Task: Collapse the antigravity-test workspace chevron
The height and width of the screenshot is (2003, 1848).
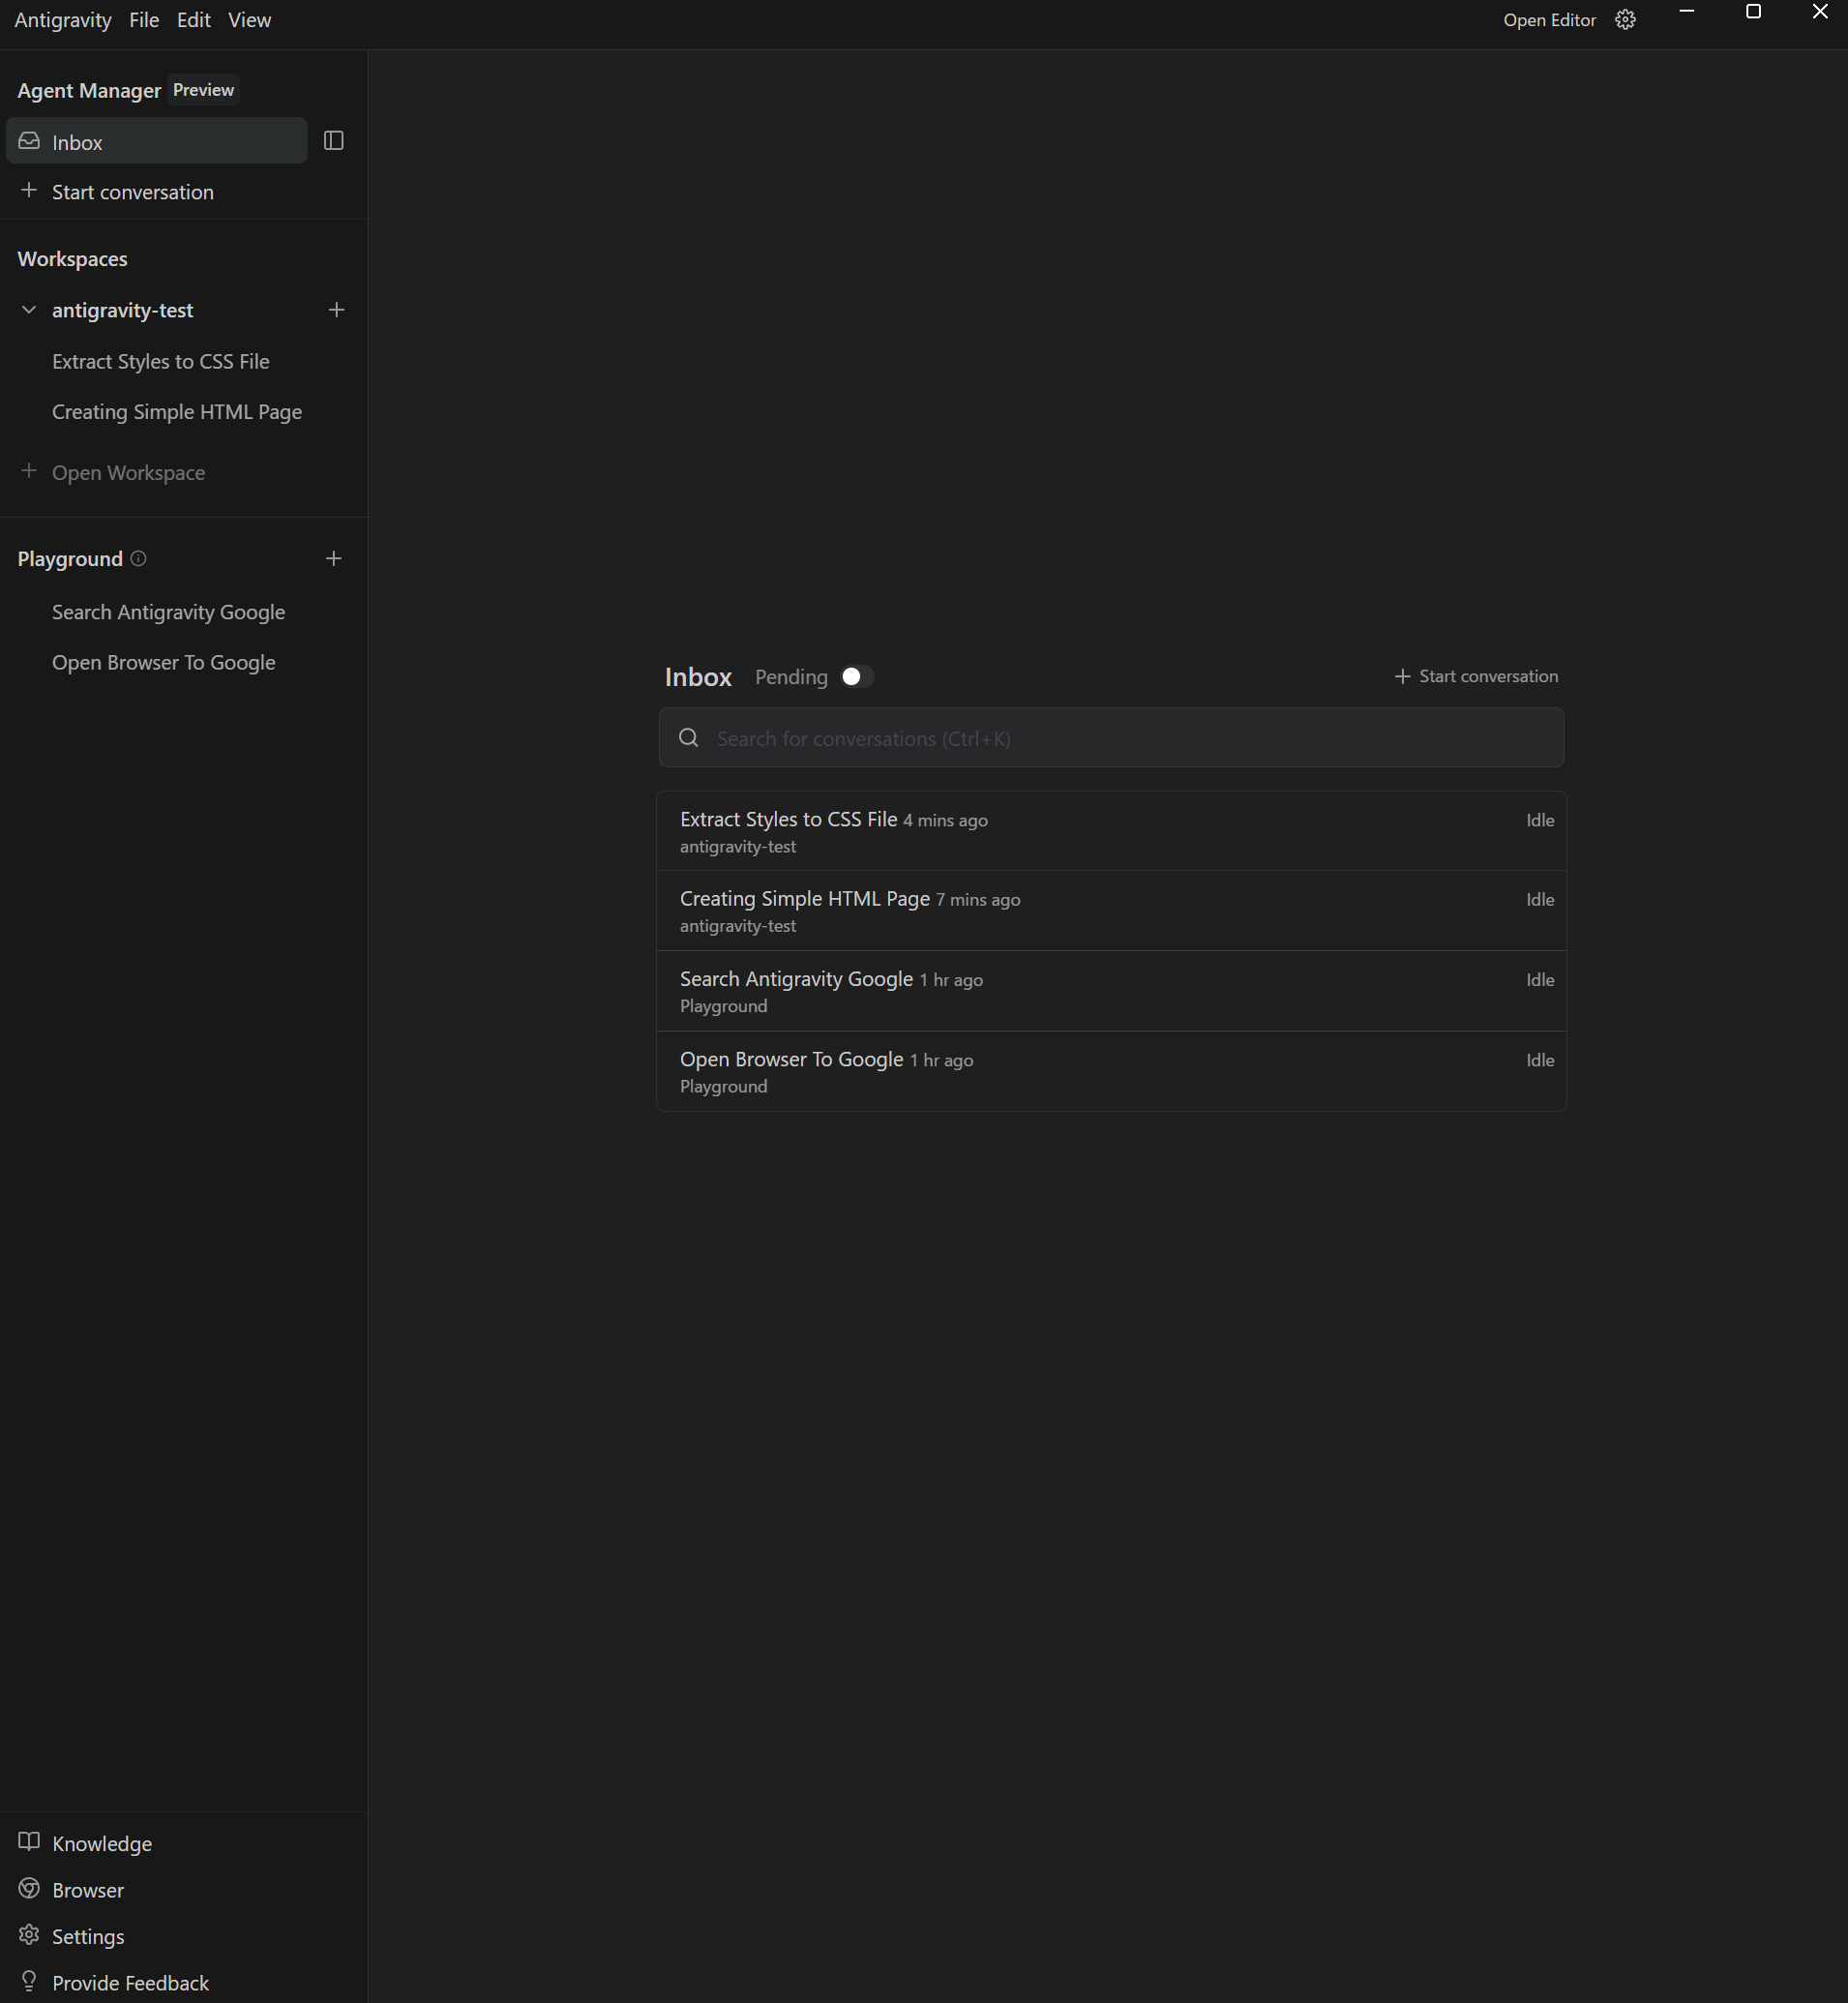Action: click(x=29, y=310)
